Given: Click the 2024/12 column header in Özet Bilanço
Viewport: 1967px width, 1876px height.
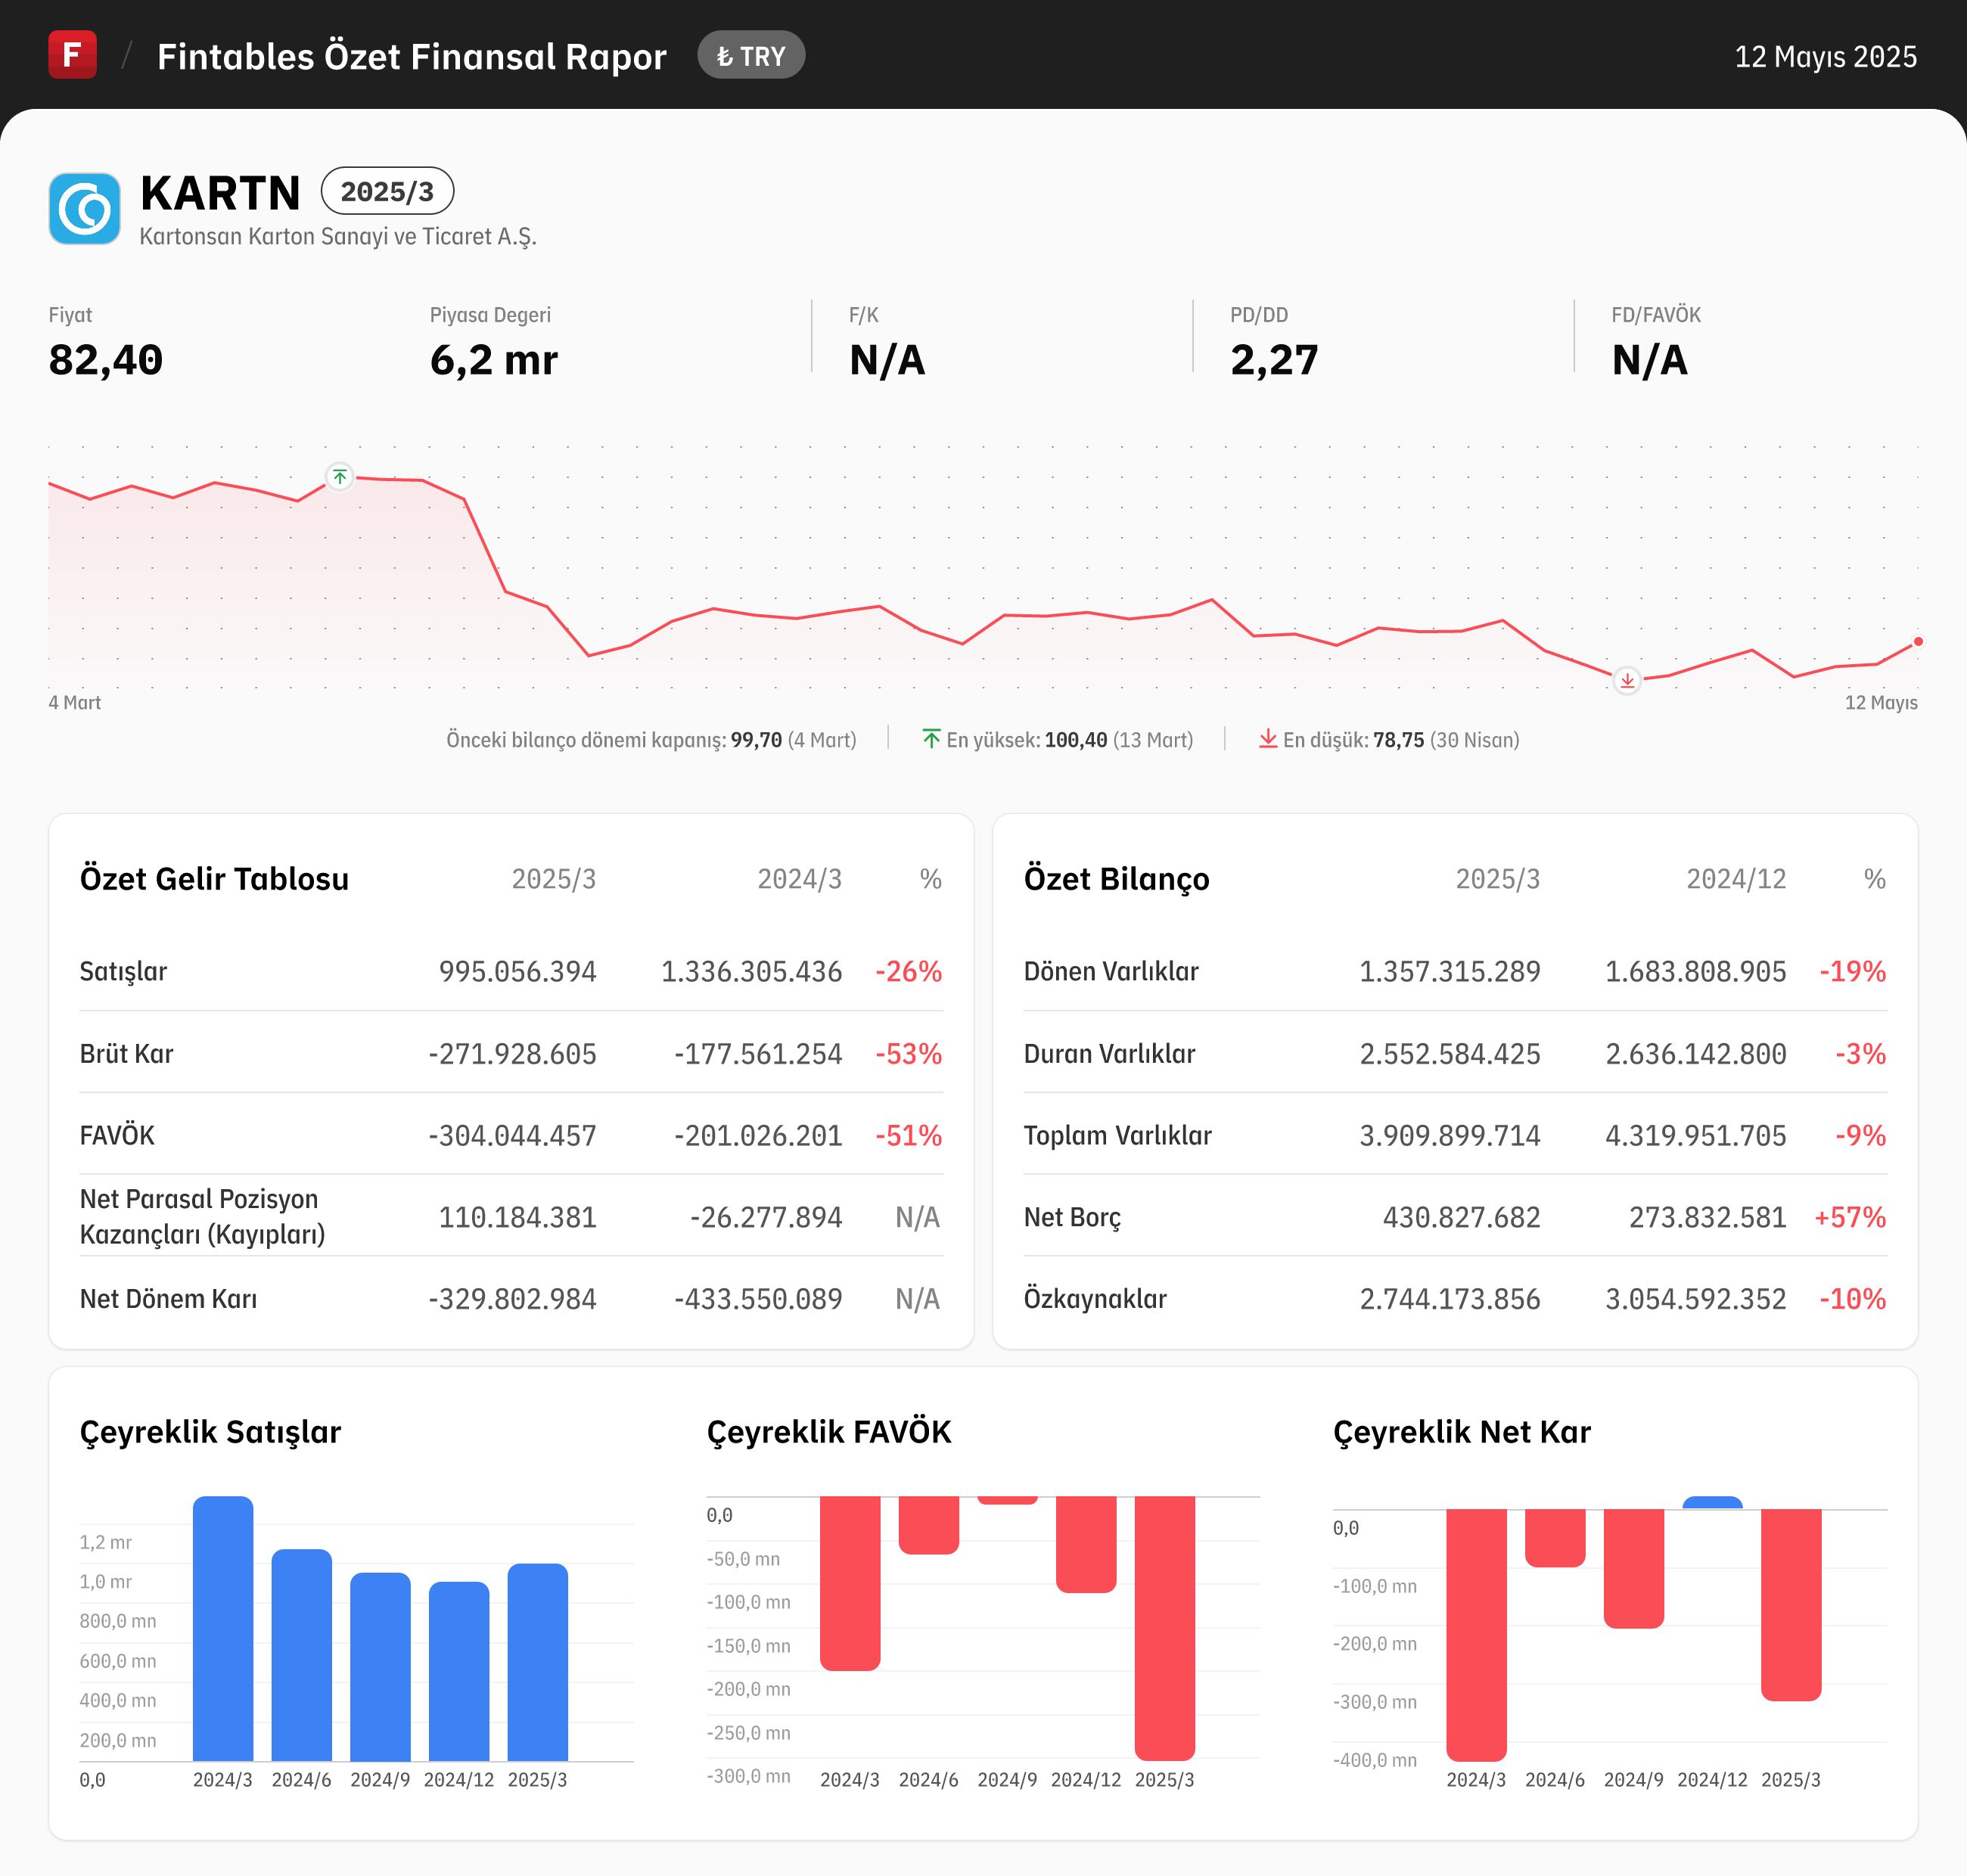Looking at the screenshot, I should 1736,878.
